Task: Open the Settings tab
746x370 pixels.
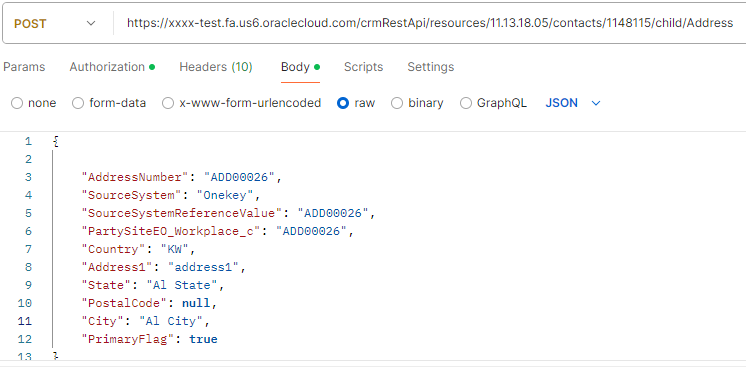Action: click(x=431, y=67)
